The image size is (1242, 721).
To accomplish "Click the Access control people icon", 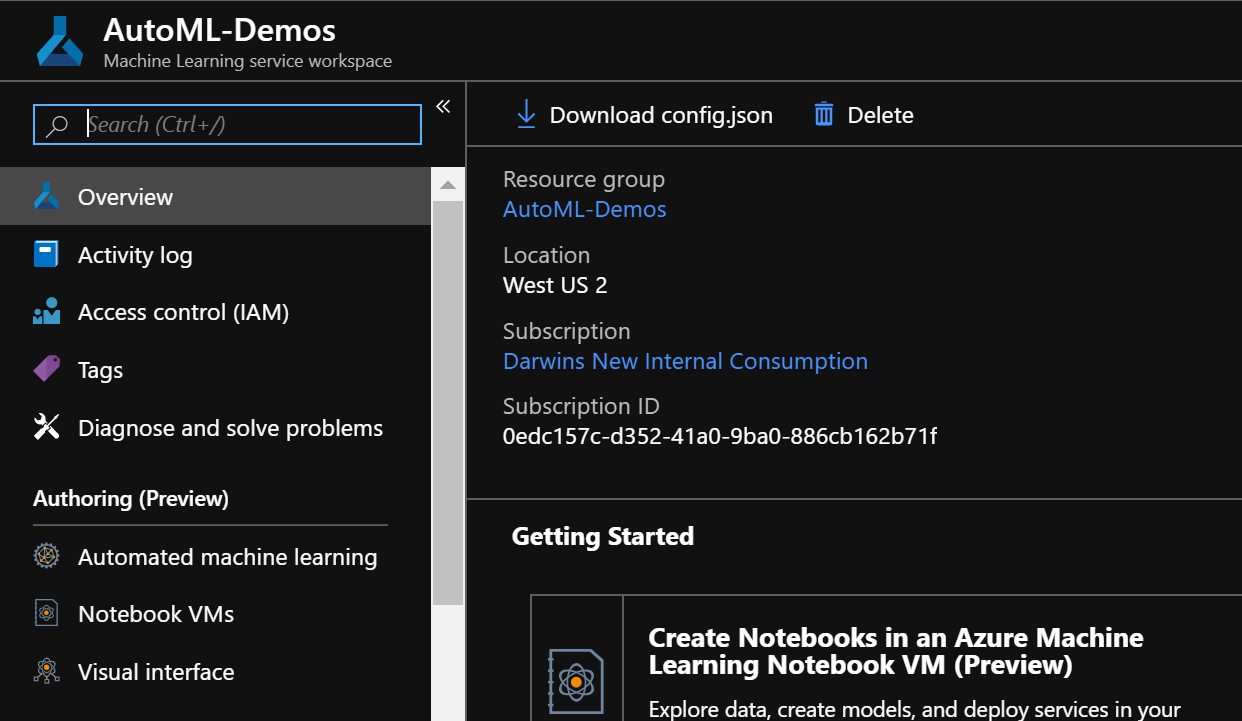I will tap(47, 313).
